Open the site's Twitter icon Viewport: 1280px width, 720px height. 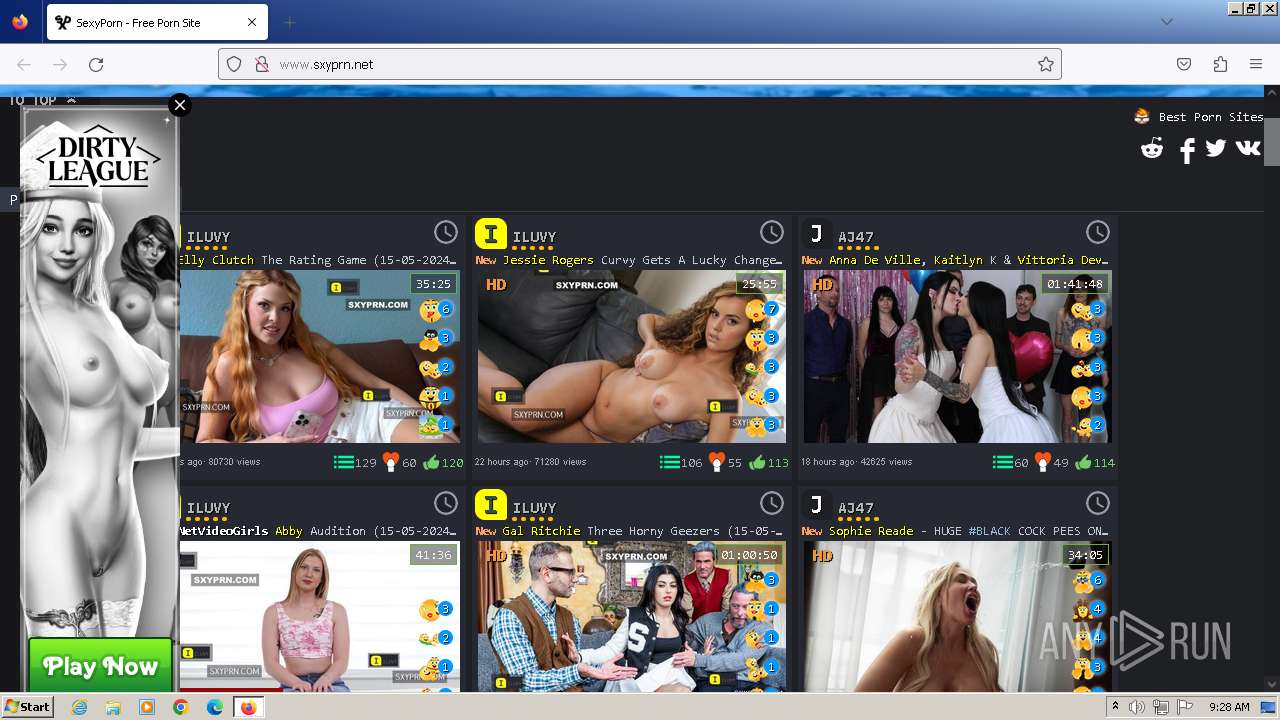(x=1216, y=148)
